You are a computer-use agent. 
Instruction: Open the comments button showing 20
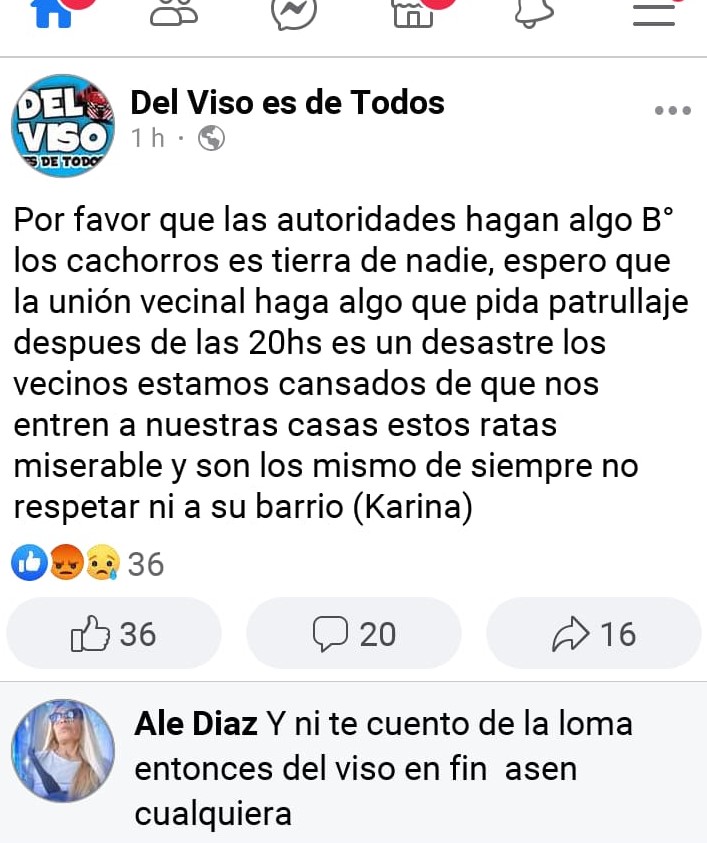point(354,633)
